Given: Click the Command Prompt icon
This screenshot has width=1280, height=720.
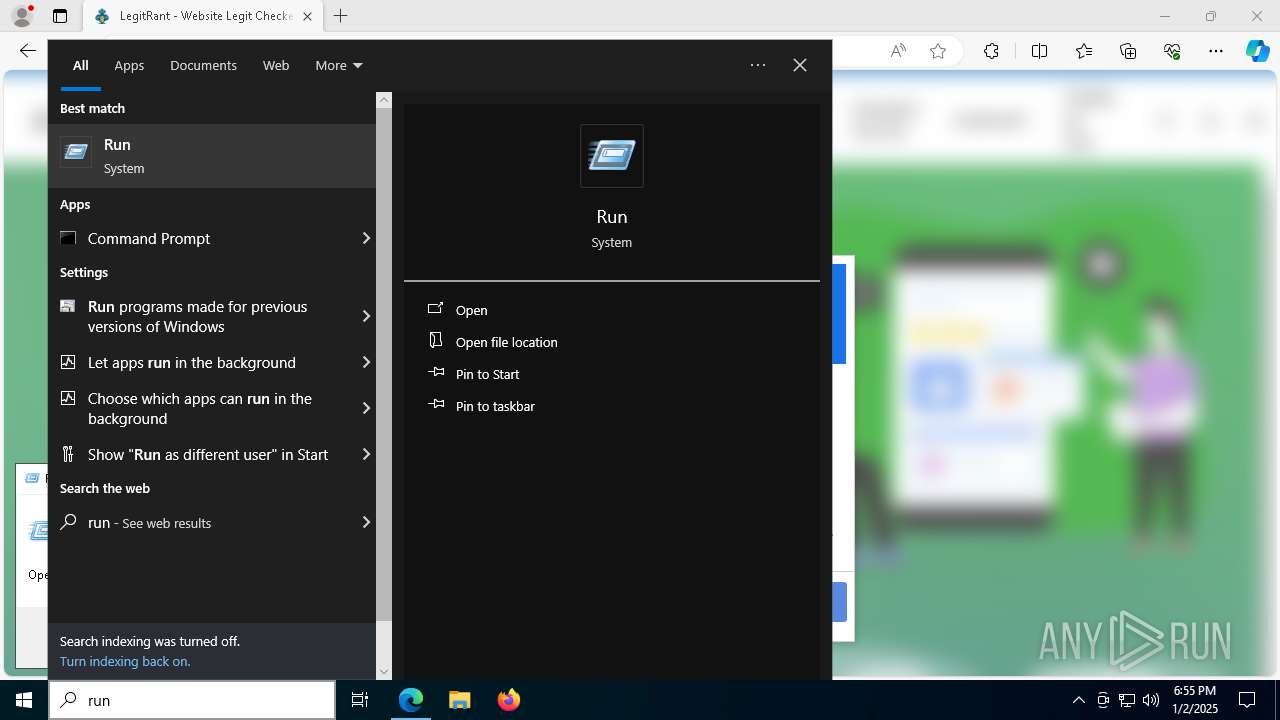Looking at the screenshot, I should coord(68,238).
